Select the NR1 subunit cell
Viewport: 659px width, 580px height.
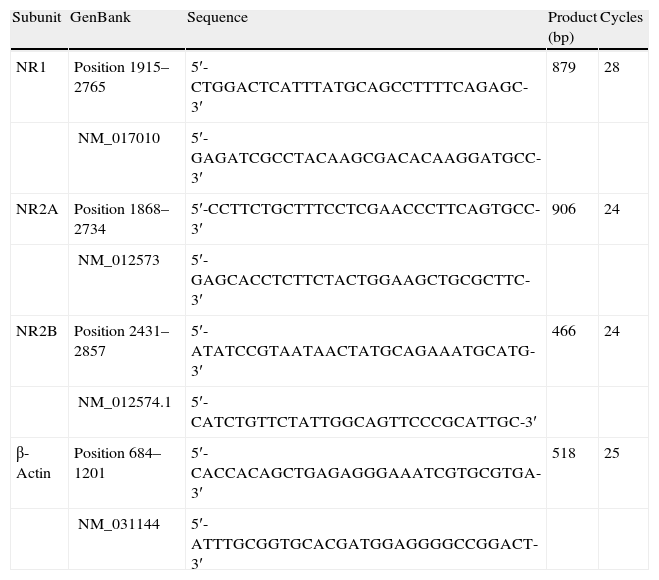(30, 68)
